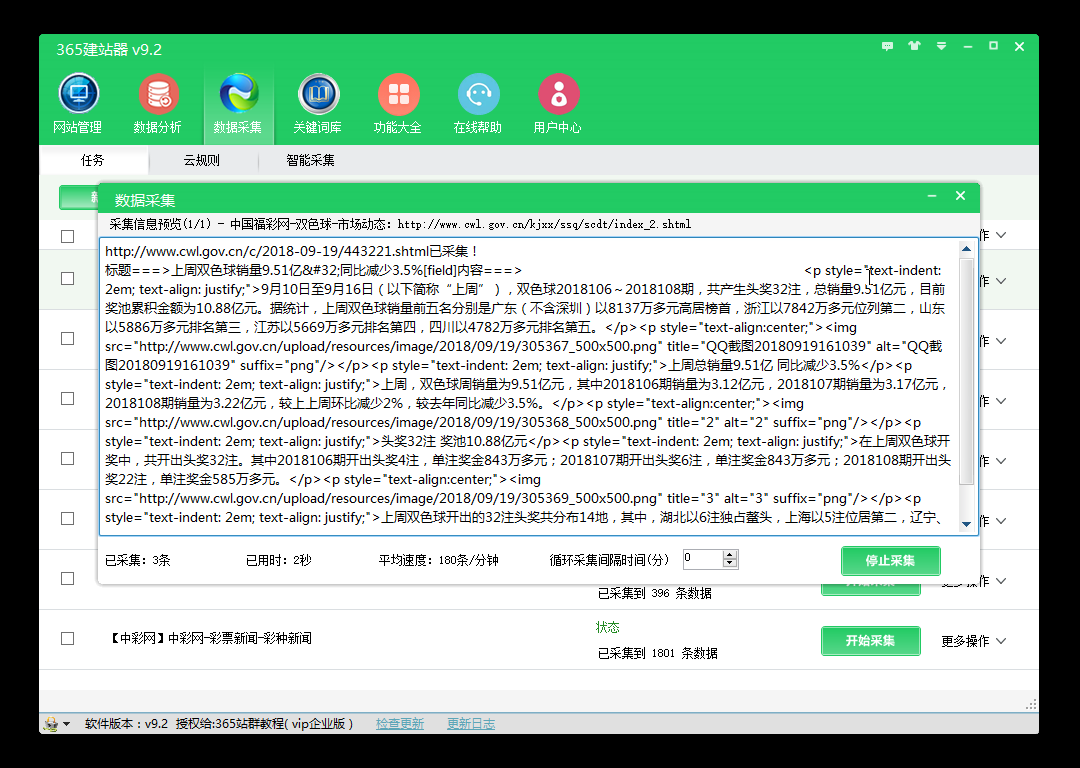Click the 已采集到 1801 条数据 text

pos(657,653)
